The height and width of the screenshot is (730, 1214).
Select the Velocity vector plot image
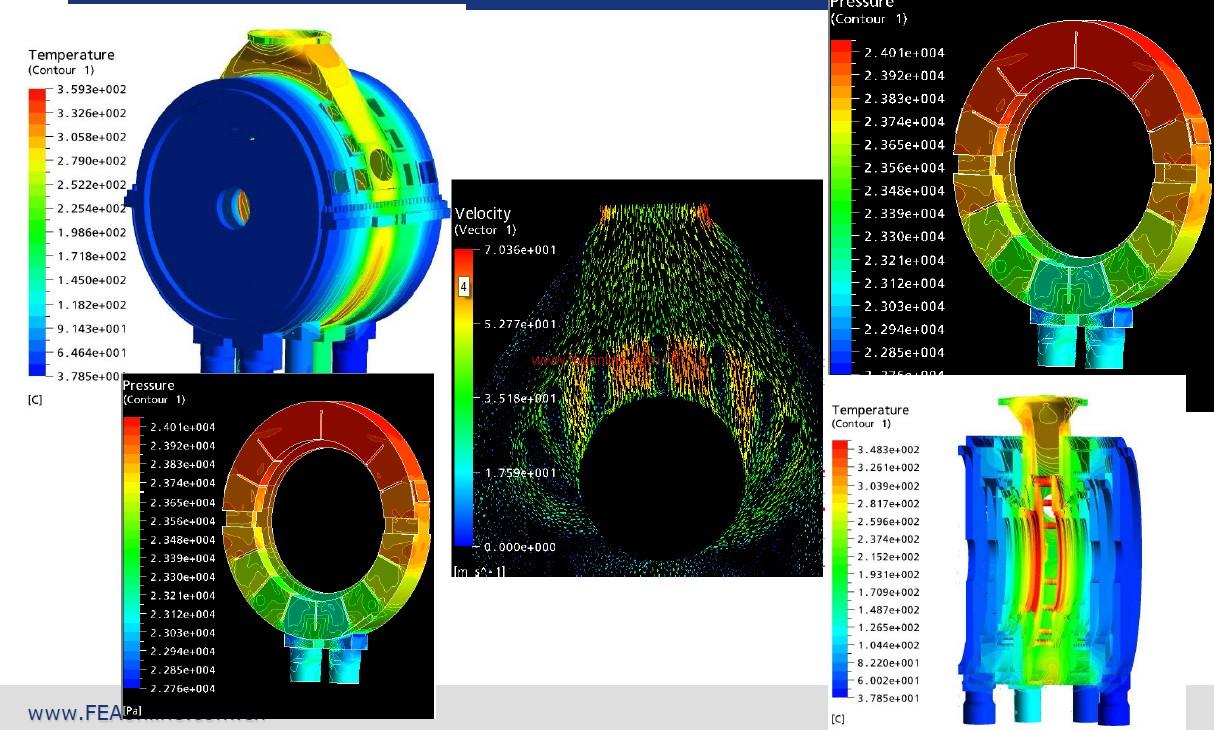(637, 378)
